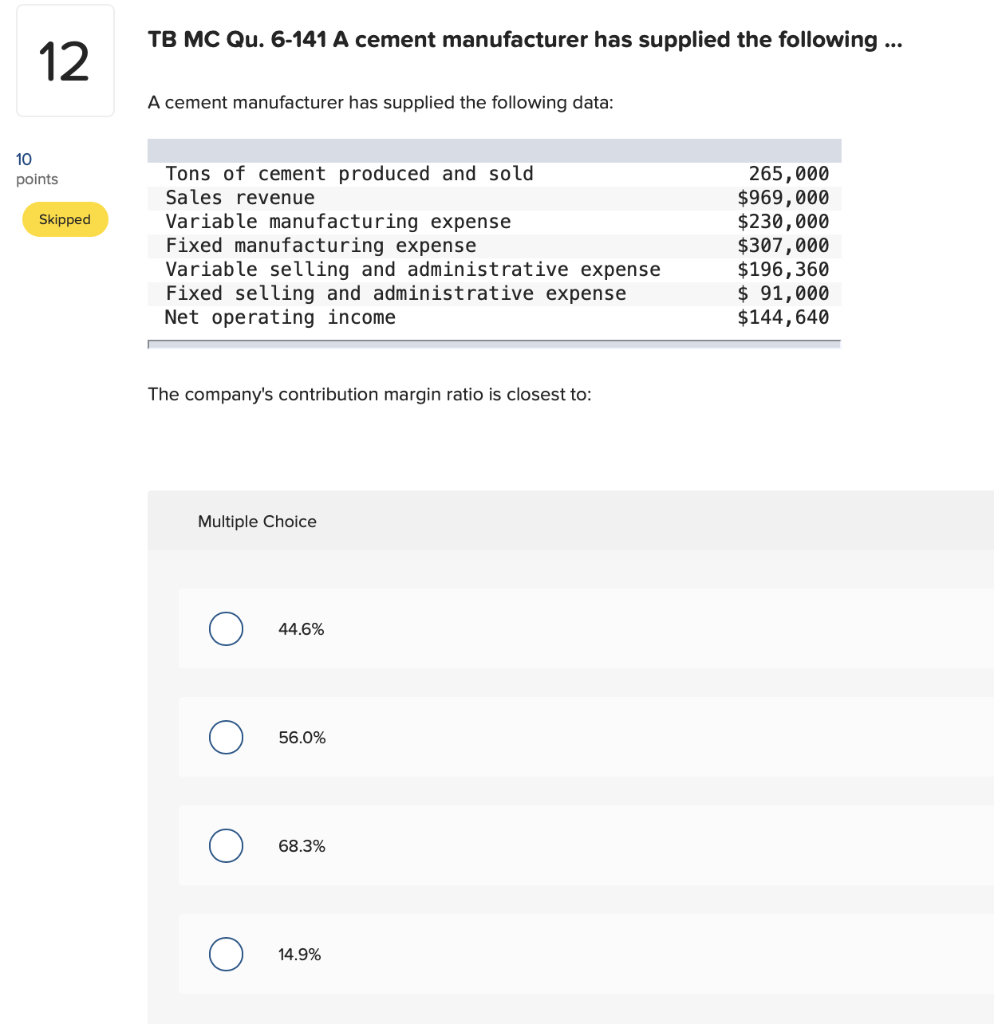The image size is (994, 1024).
Task: Click the Sales revenue table row
Action: [x=494, y=198]
